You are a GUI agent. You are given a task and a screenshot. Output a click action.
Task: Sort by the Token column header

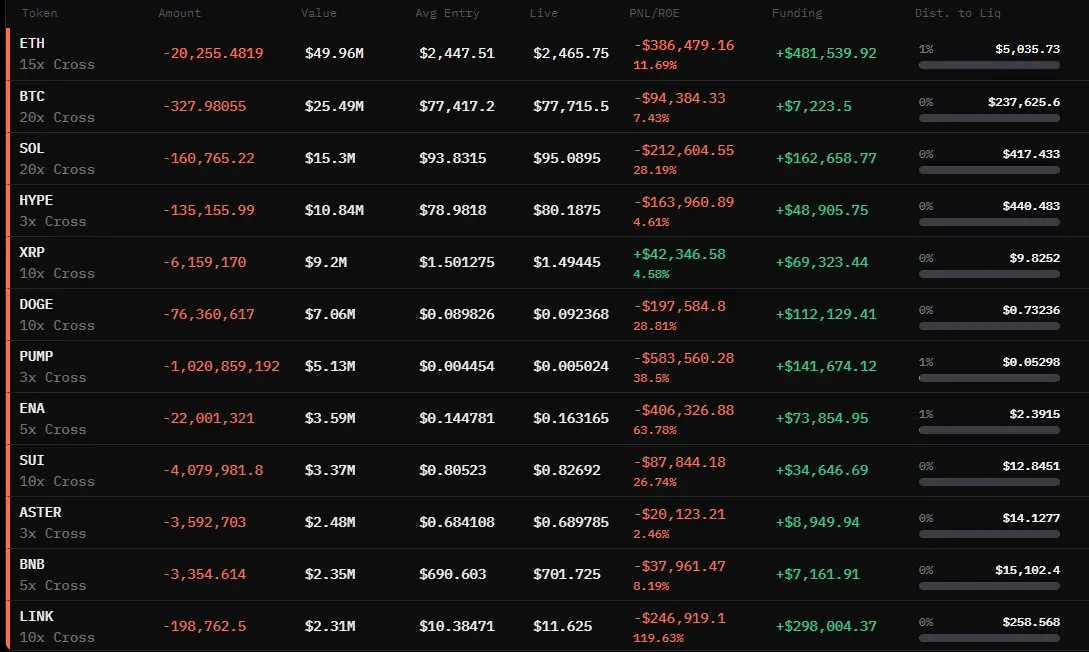coord(40,13)
